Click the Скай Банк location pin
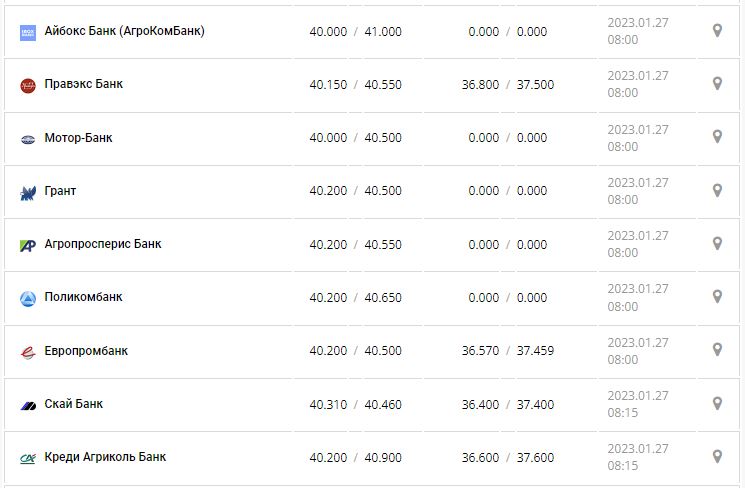 (717, 403)
